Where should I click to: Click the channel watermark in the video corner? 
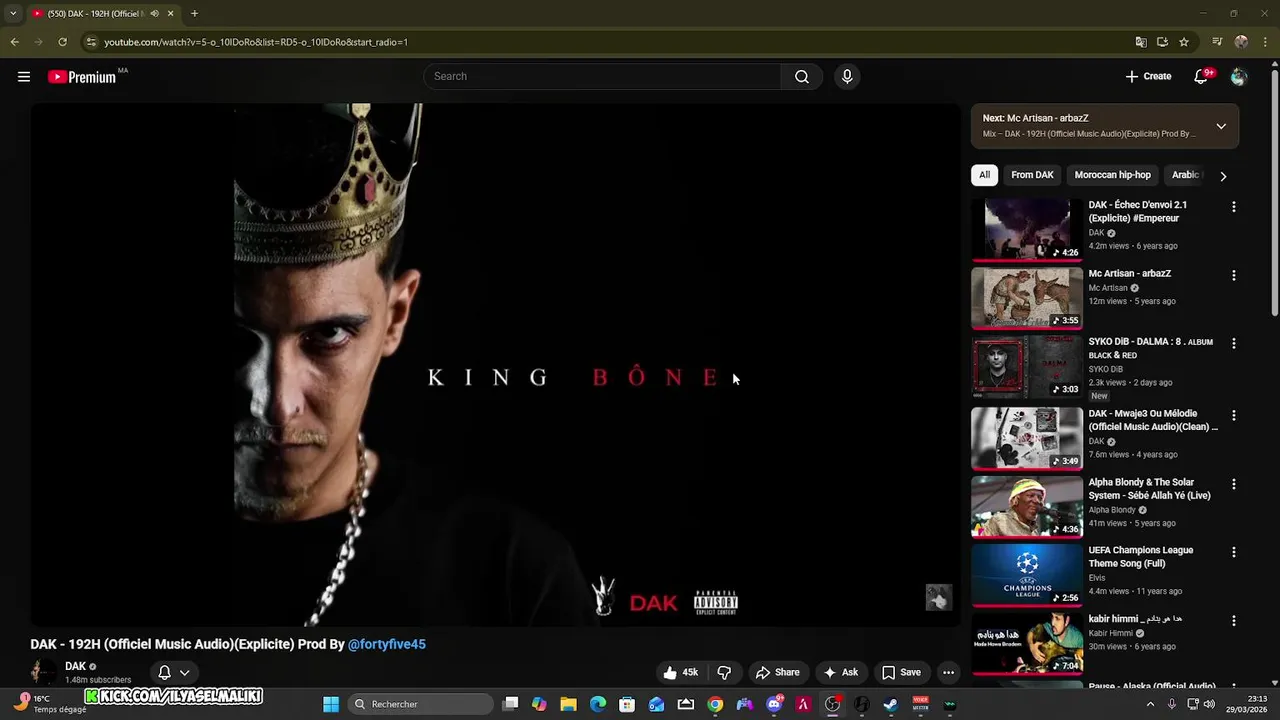(x=938, y=597)
